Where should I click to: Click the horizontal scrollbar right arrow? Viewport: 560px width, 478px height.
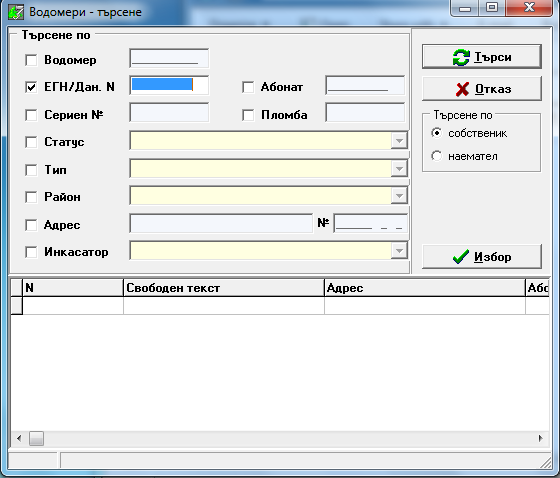click(540, 438)
